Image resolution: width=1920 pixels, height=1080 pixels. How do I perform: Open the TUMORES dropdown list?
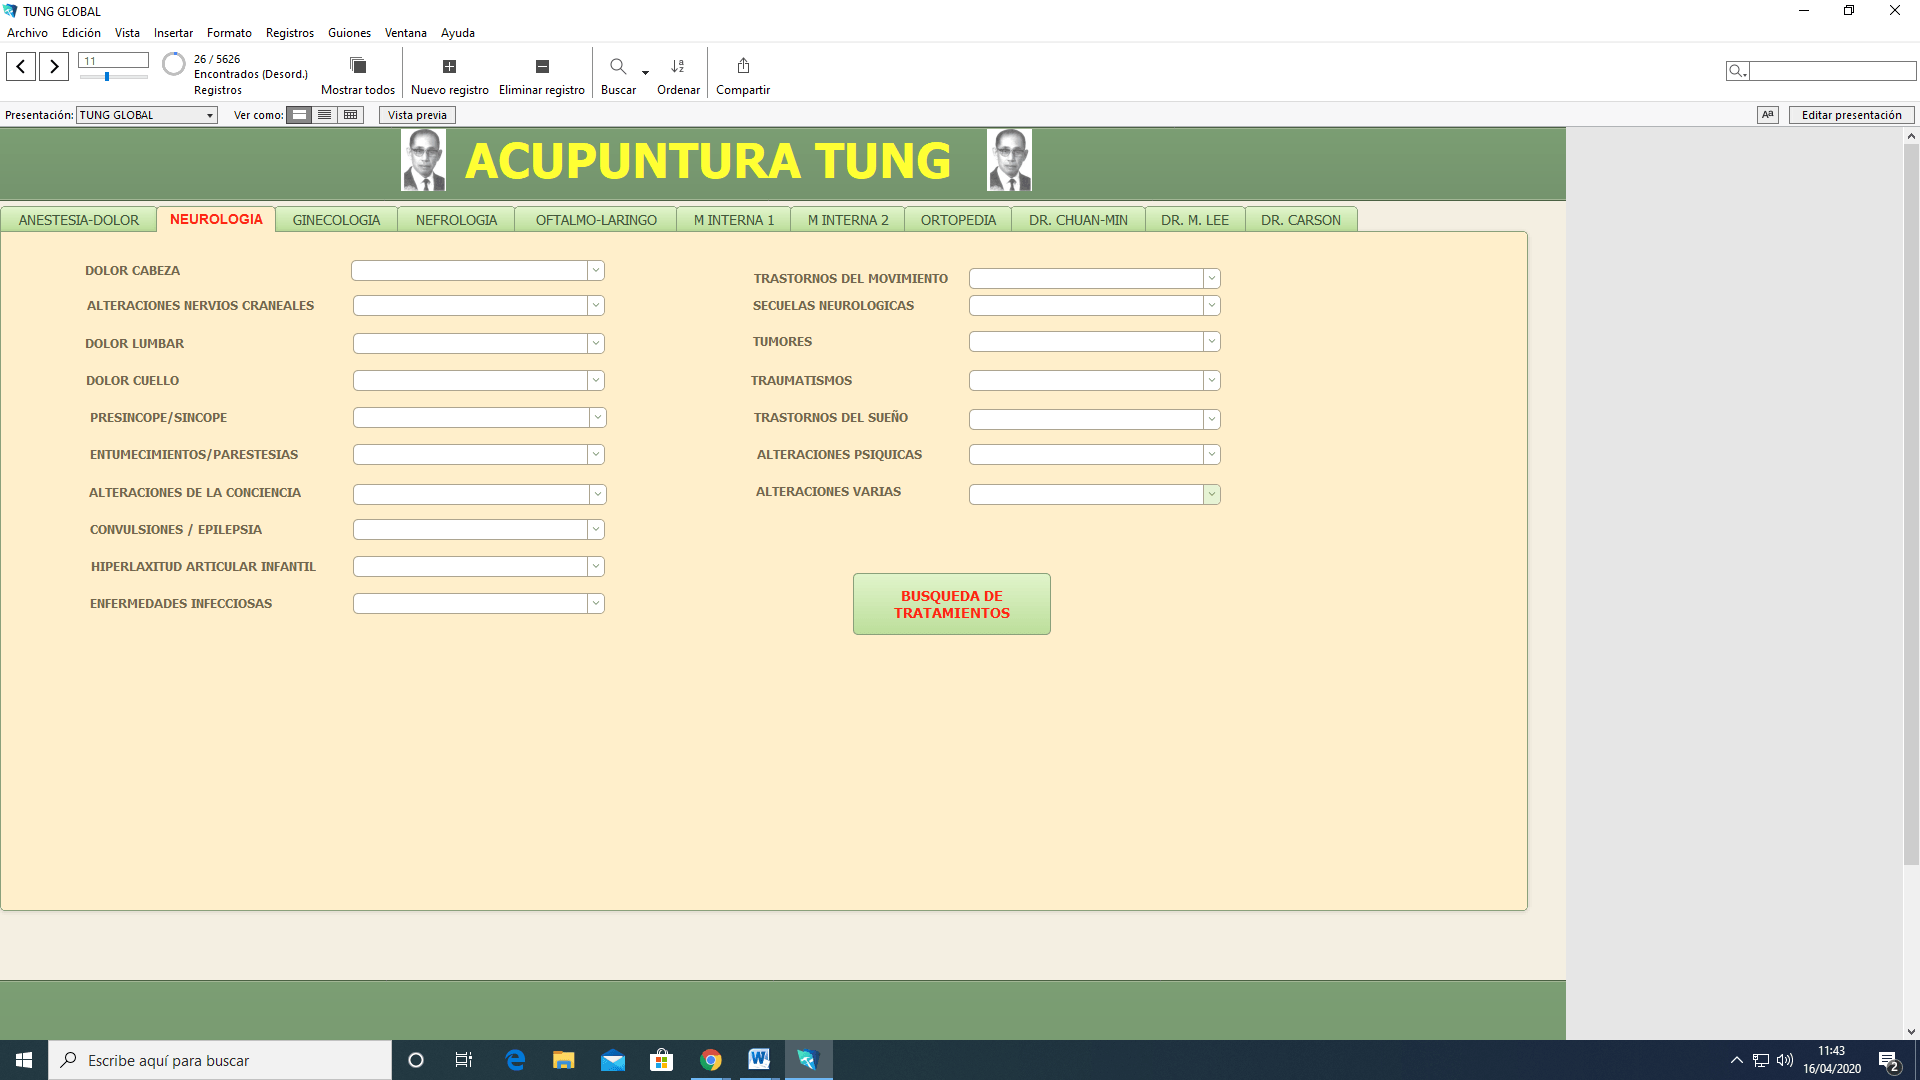(x=1211, y=342)
